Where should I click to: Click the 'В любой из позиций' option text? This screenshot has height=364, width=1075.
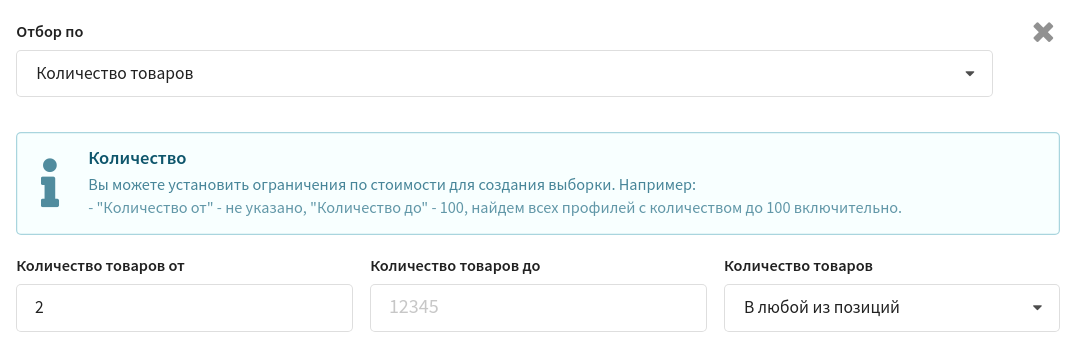point(821,308)
